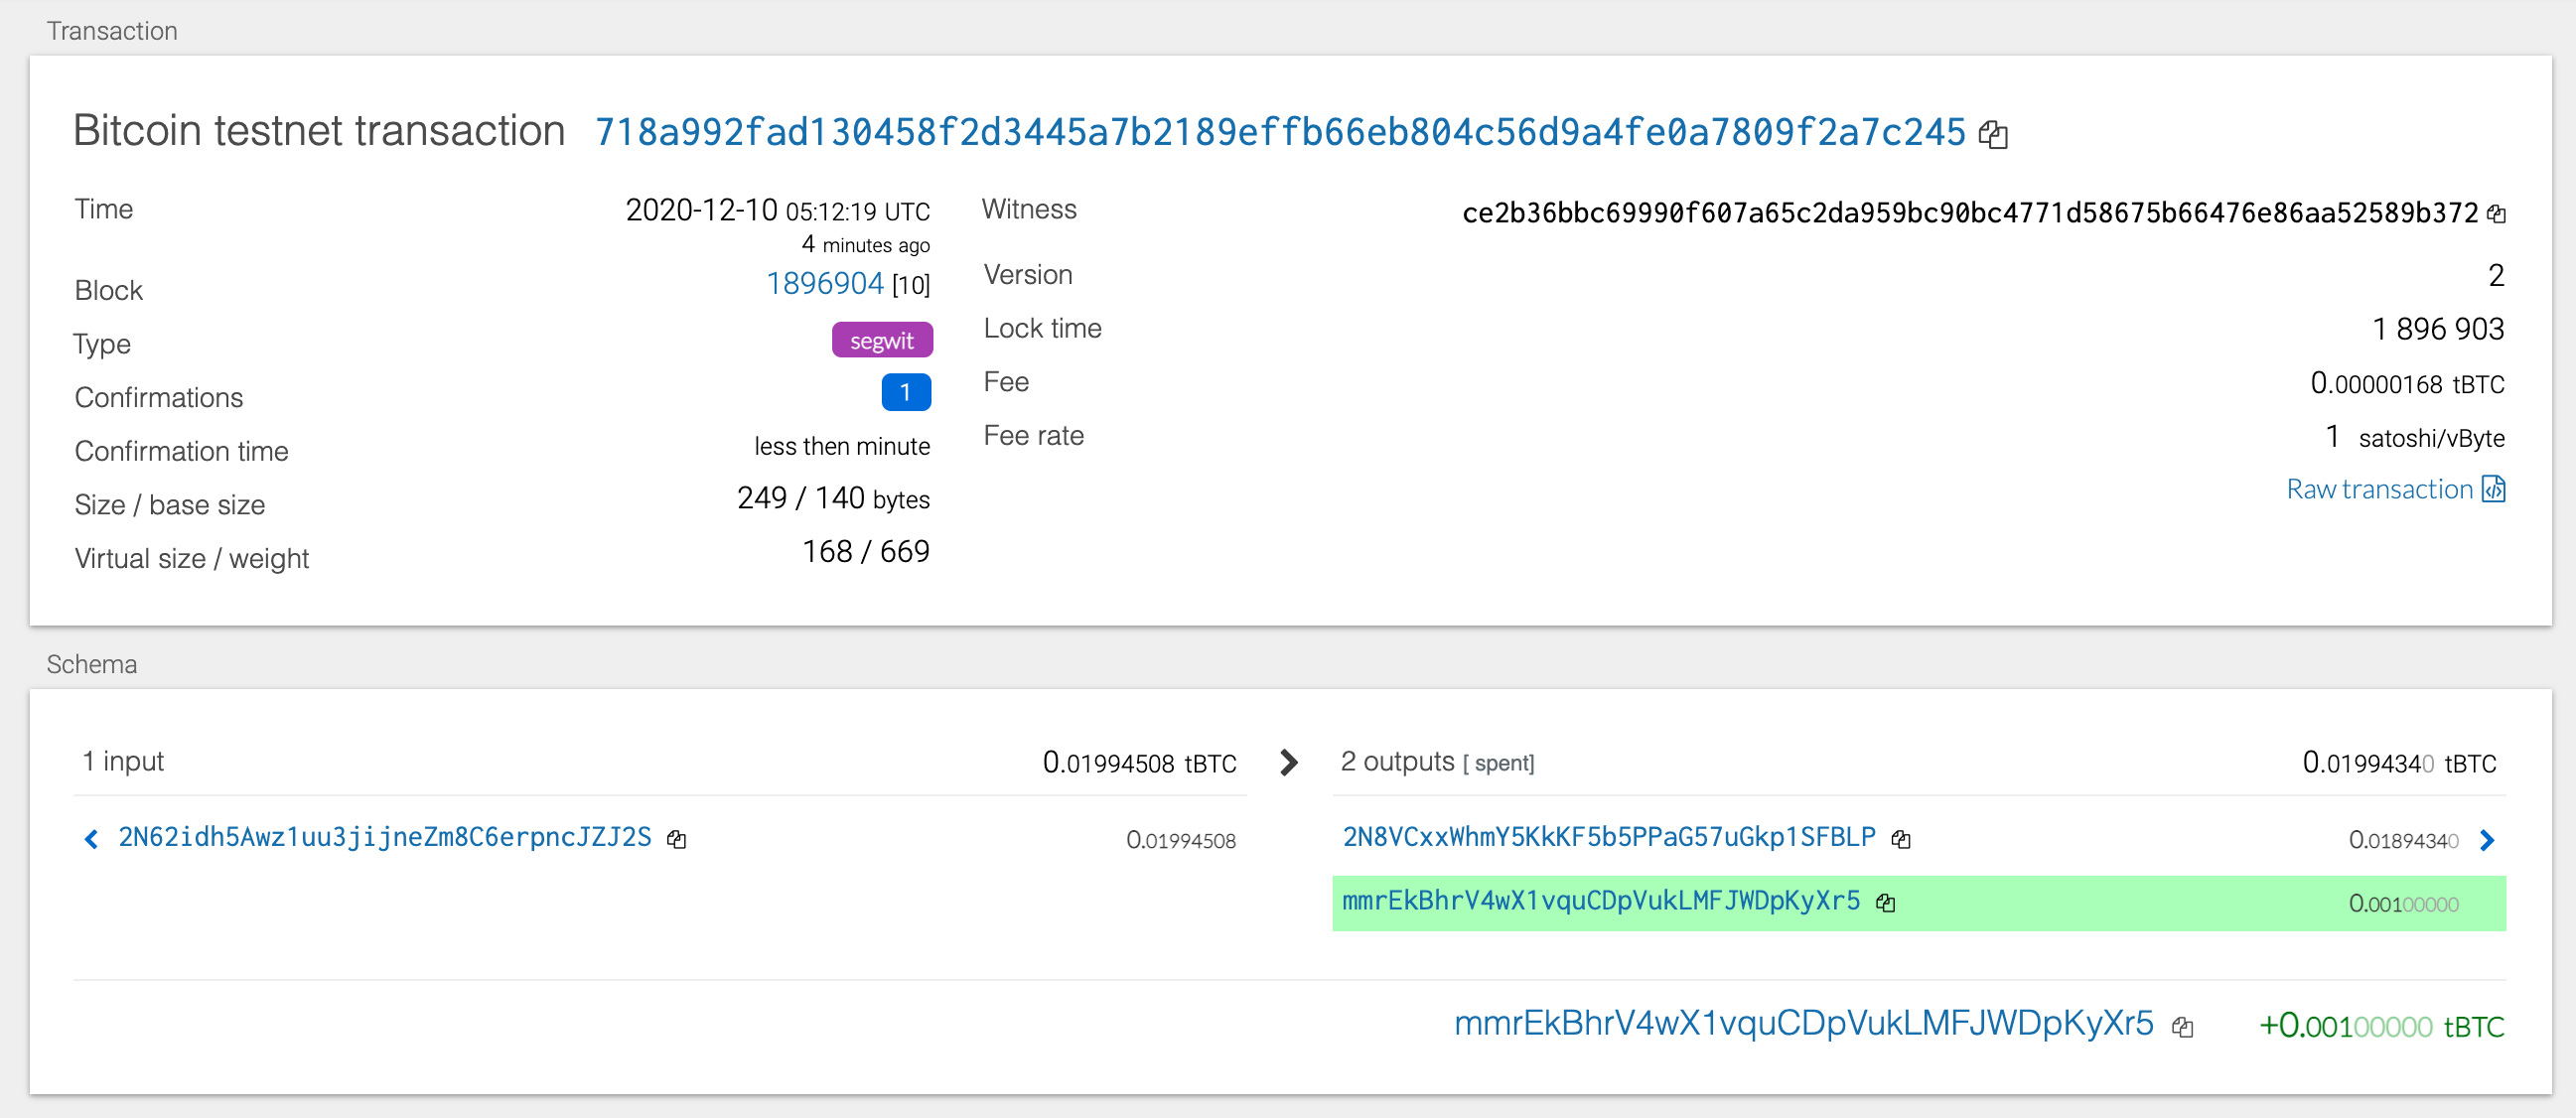Open green highlighted address mmrEkBhrV4wX1vquCDpVukLMFJWDpKyXr5
The height and width of the screenshot is (1118, 2576).
[x=1601, y=901]
